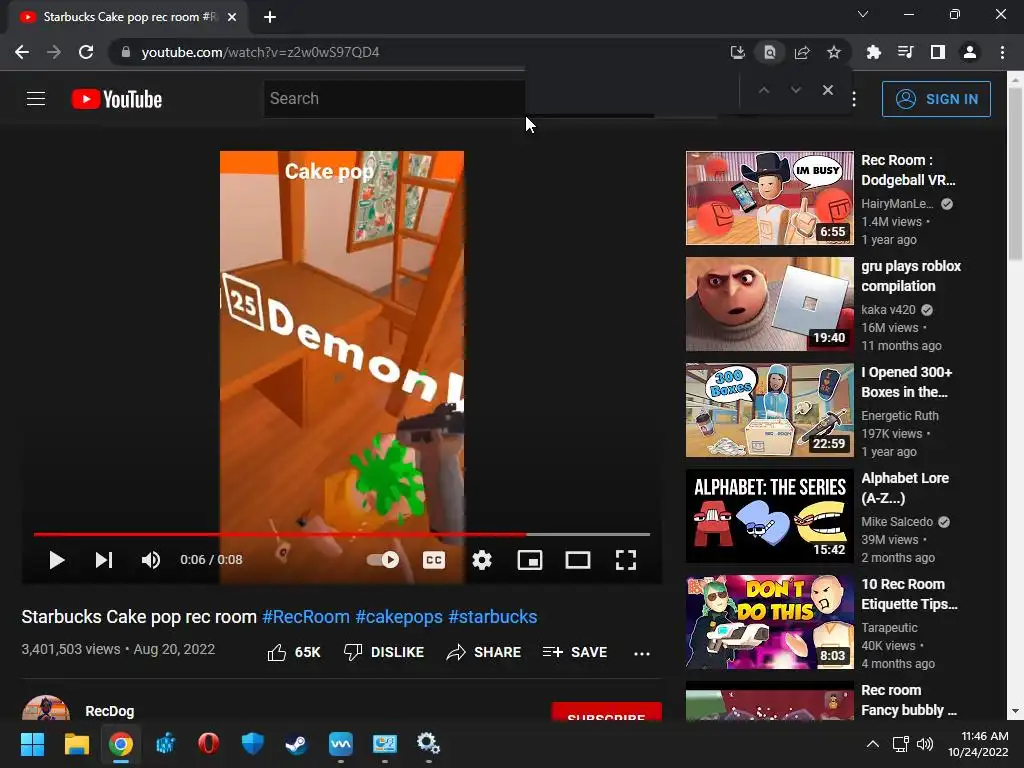Like the video with 65K likes
This screenshot has height=768, width=1024.
tap(294, 652)
